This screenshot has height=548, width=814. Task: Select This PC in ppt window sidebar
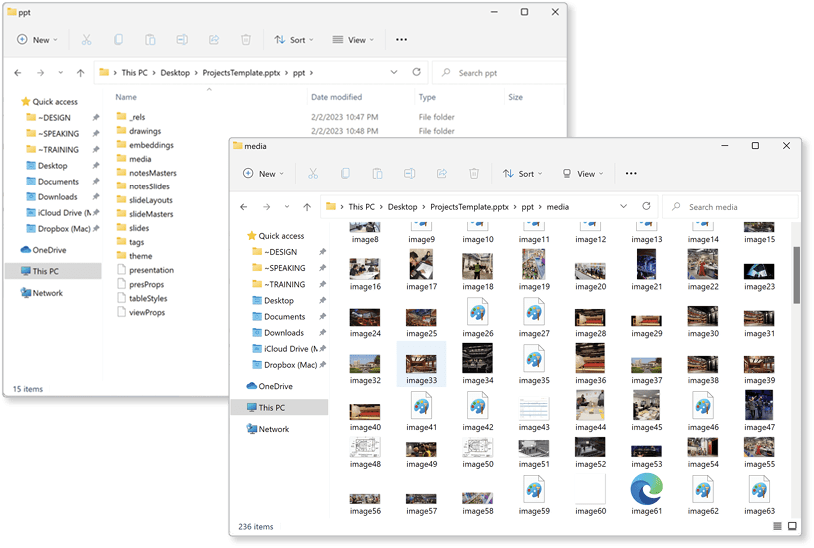point(53,271)
